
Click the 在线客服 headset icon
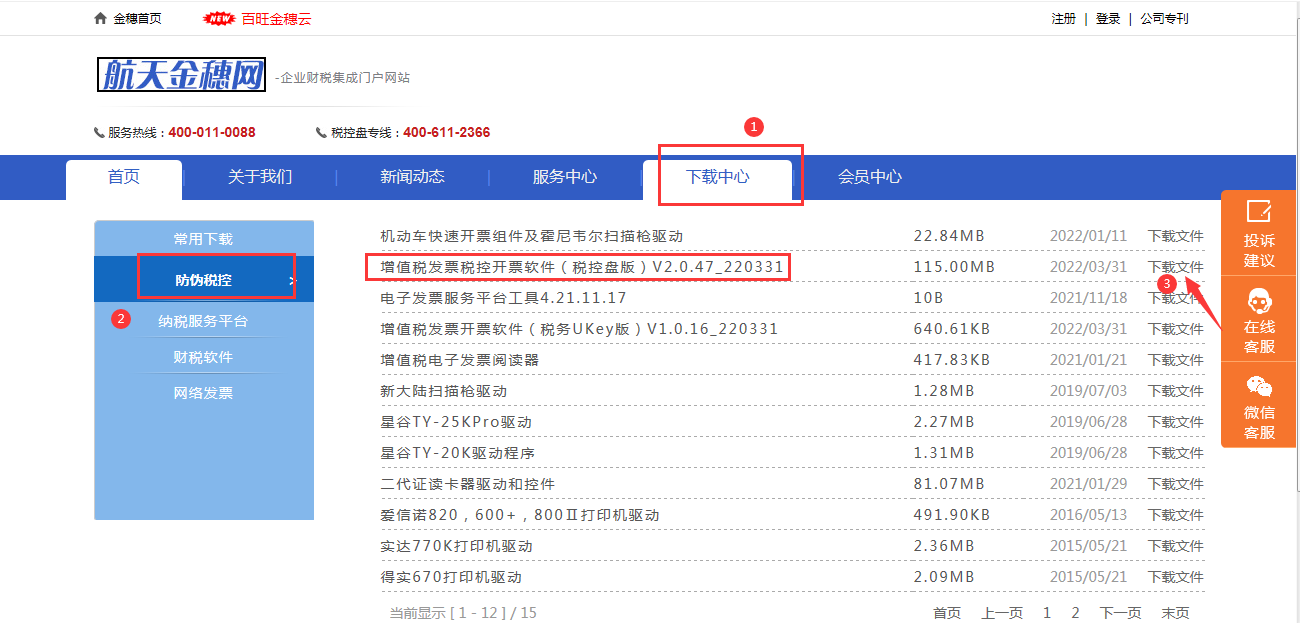[1259, 300]
